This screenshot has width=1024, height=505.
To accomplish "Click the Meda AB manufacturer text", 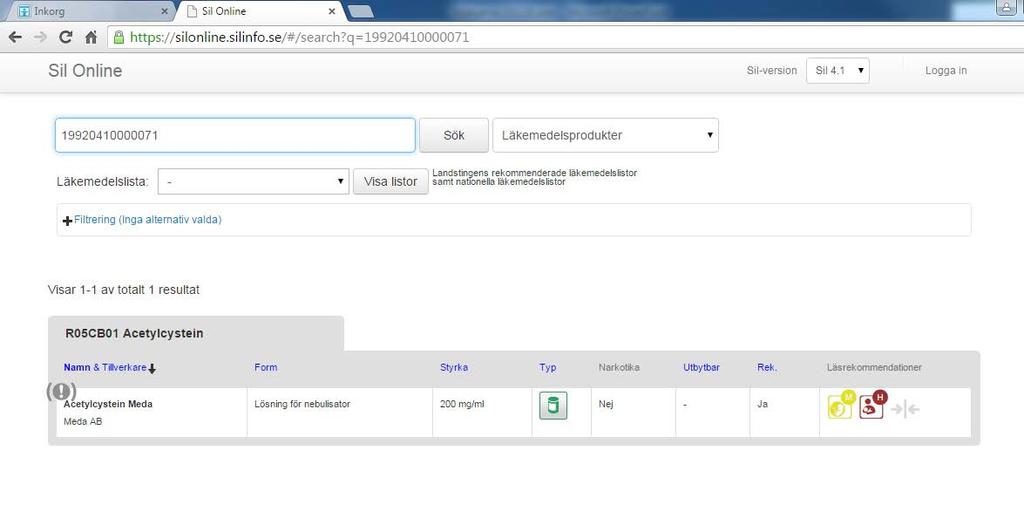I will 82,421.
